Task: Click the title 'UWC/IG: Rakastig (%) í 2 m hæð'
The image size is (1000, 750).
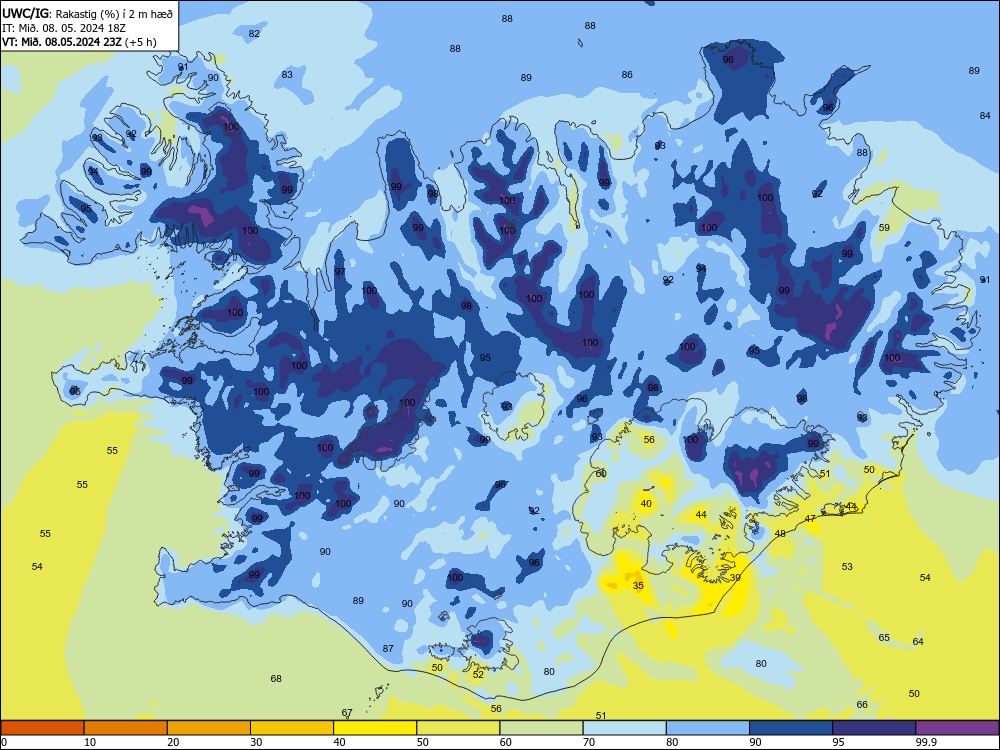Action: point(87,12)
